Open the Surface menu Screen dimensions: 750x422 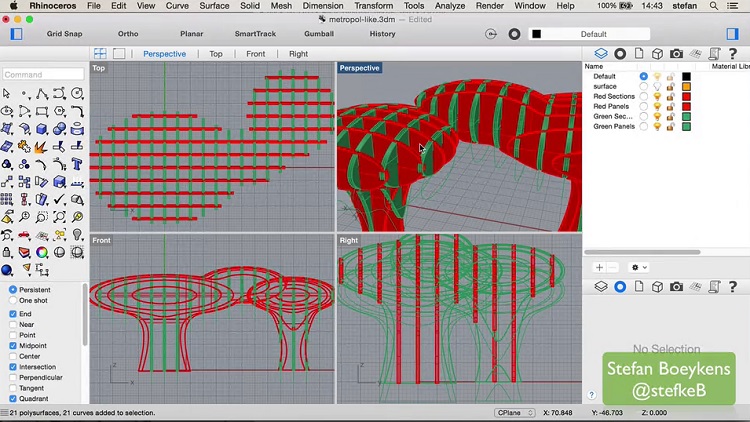pos(214,6)
